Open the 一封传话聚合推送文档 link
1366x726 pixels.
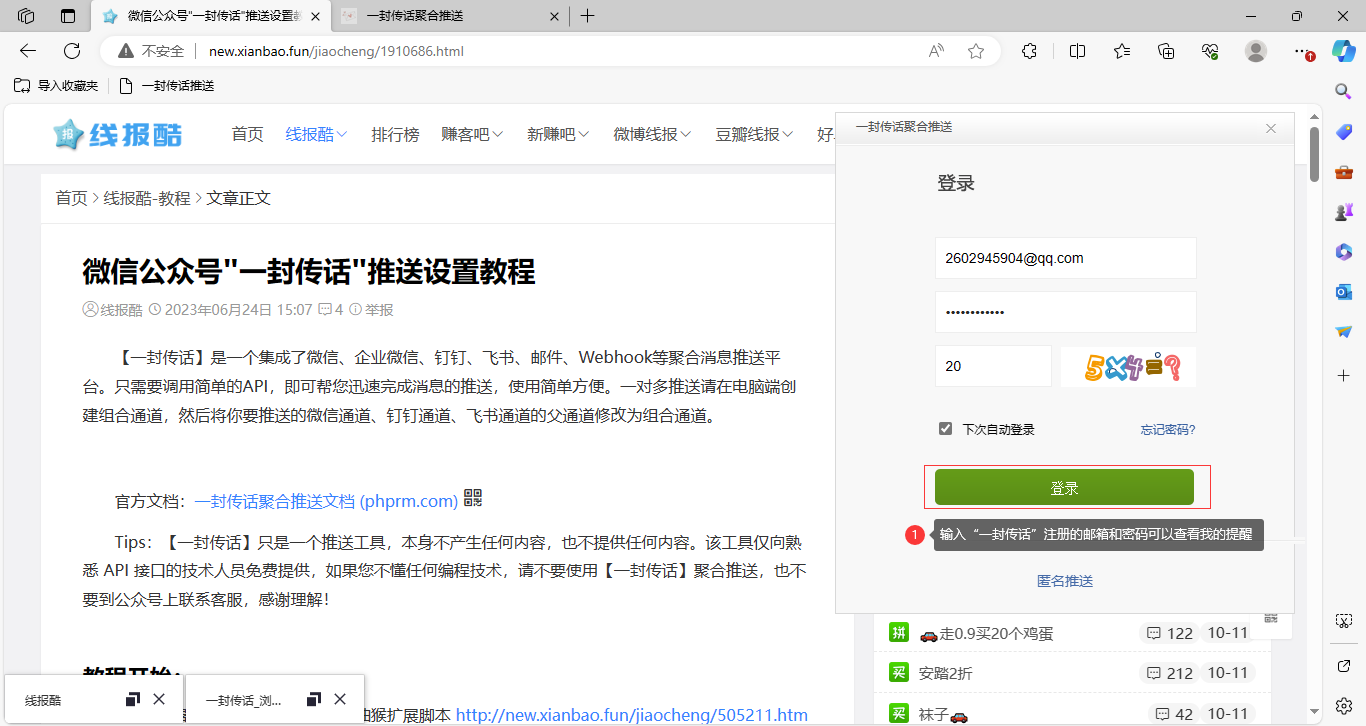coord(326,501)
